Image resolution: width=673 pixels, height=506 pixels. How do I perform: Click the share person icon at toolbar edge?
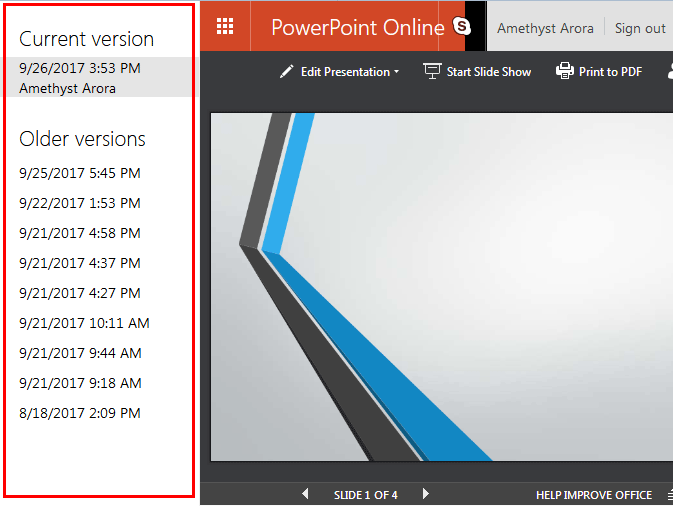(668, 71)
